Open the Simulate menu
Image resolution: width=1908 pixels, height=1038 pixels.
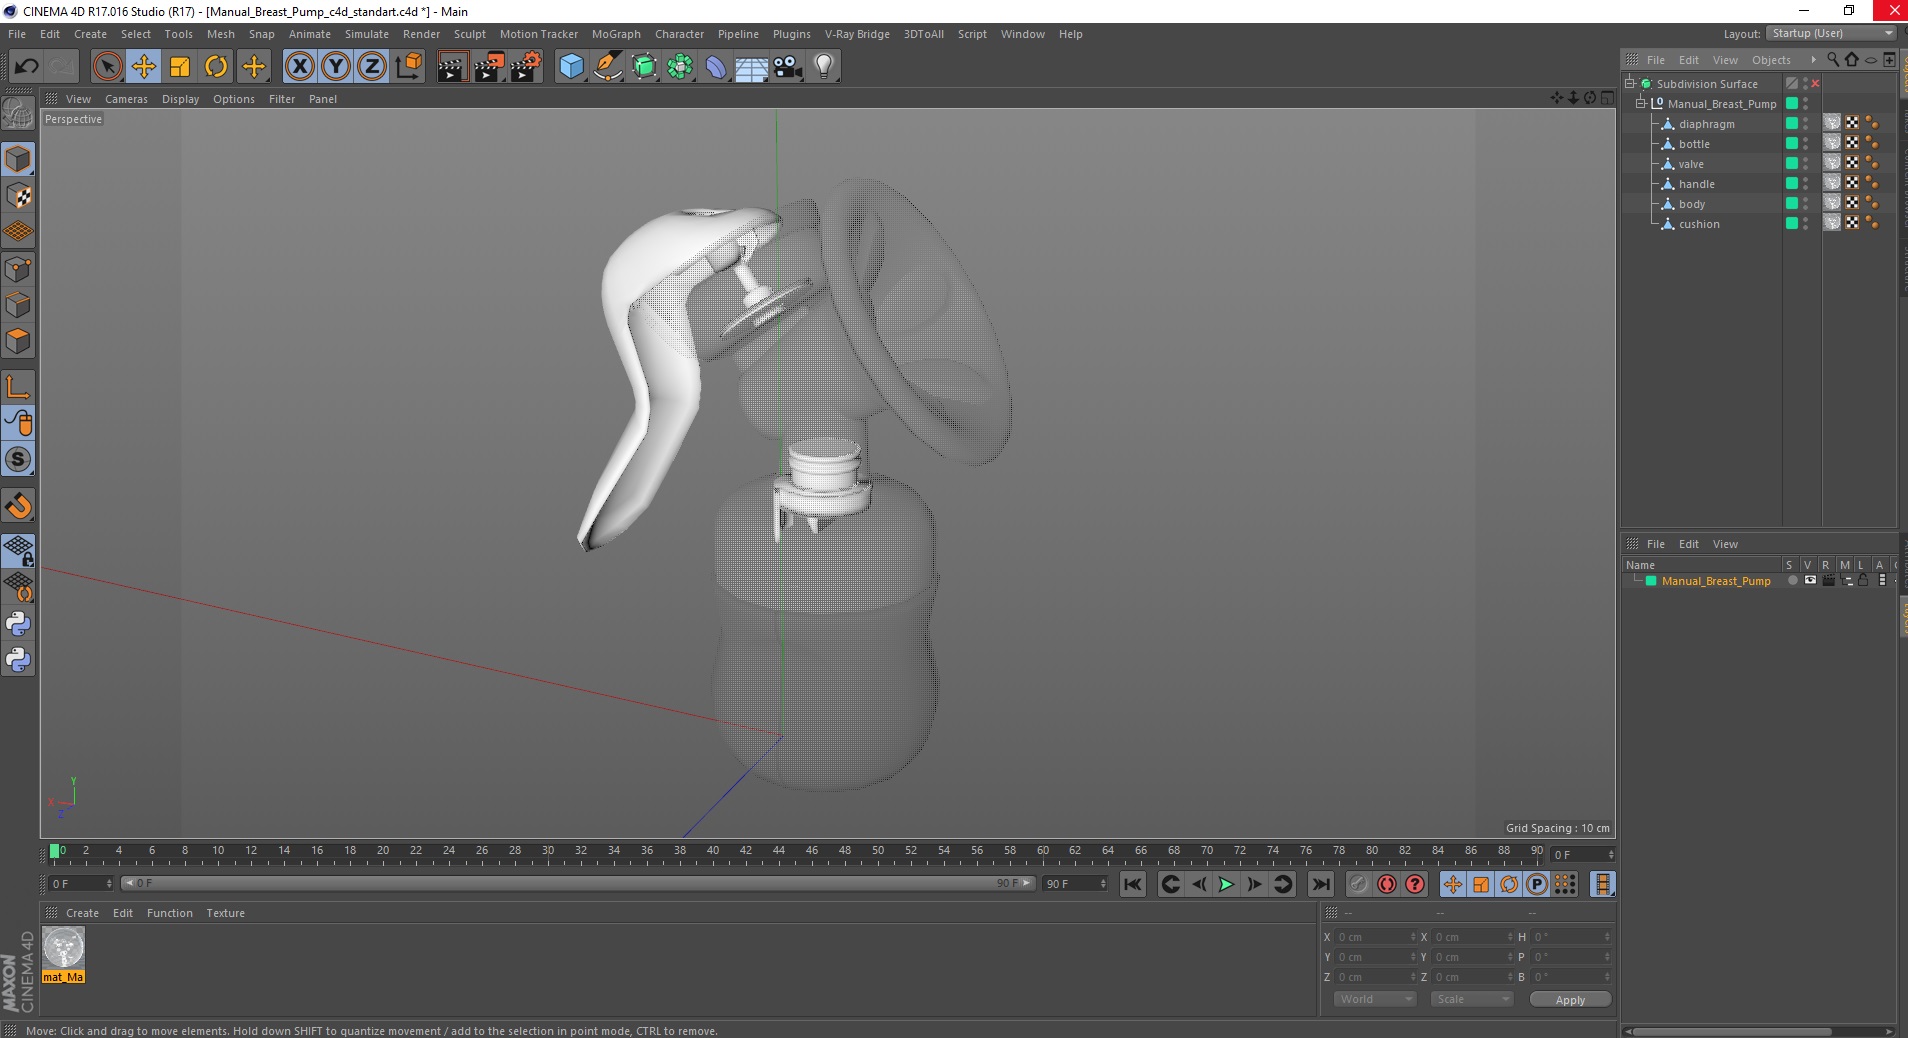point(367,34)
